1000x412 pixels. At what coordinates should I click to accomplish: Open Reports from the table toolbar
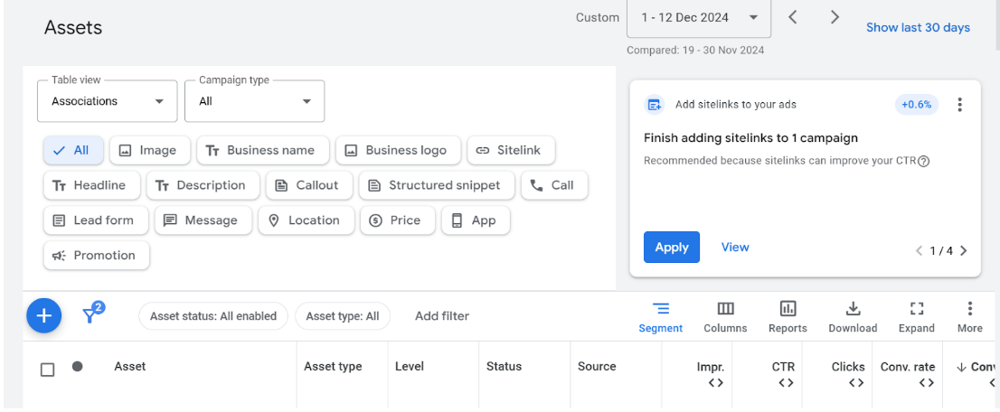tap(788, 318)
